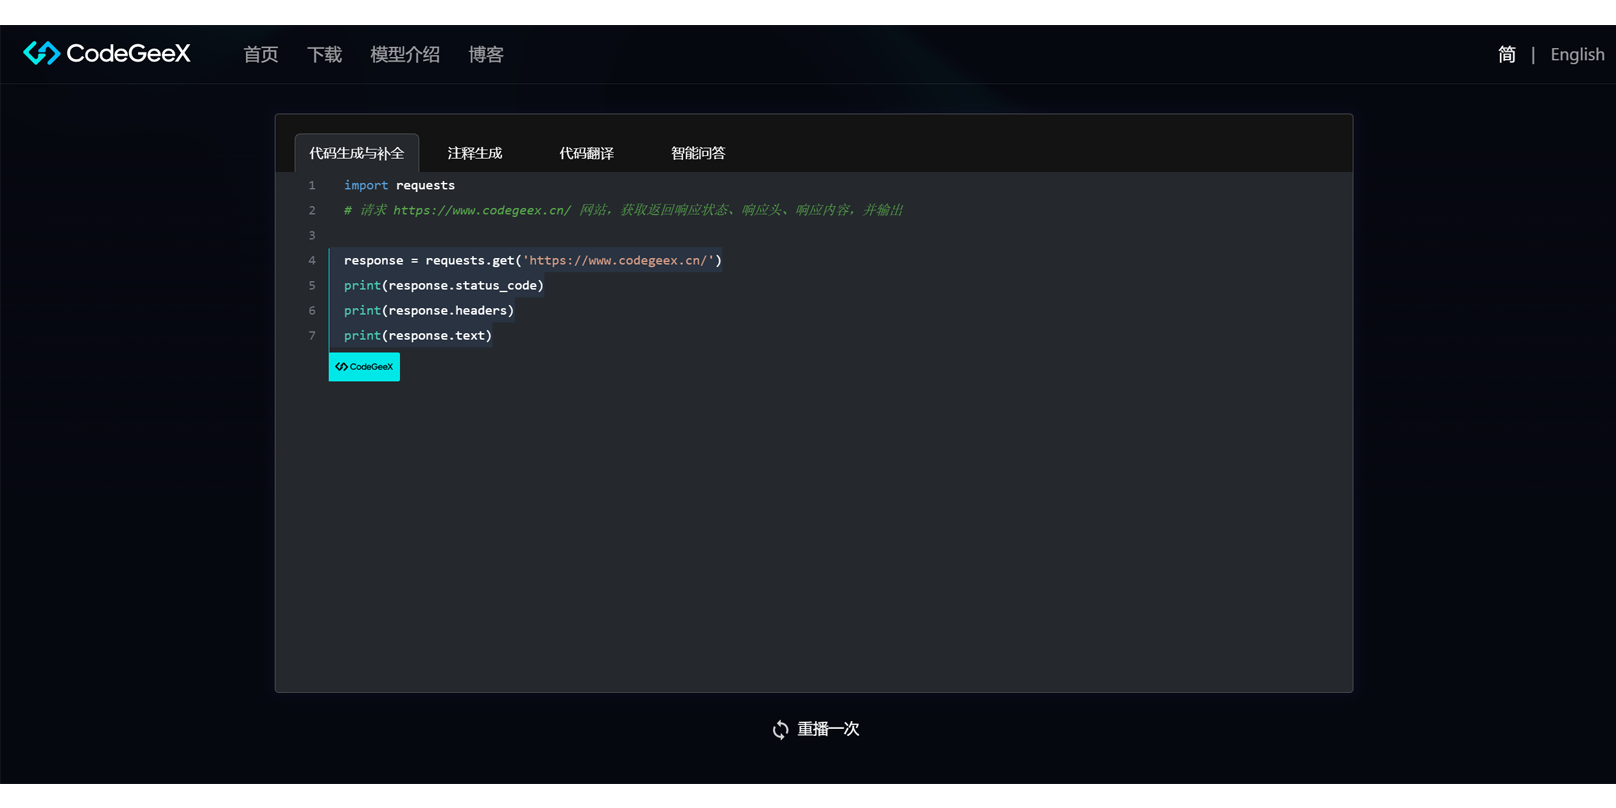Select the 代码生成与补全 tab
The width and height of the screenshot is (1616, 808).
[357, 153]
